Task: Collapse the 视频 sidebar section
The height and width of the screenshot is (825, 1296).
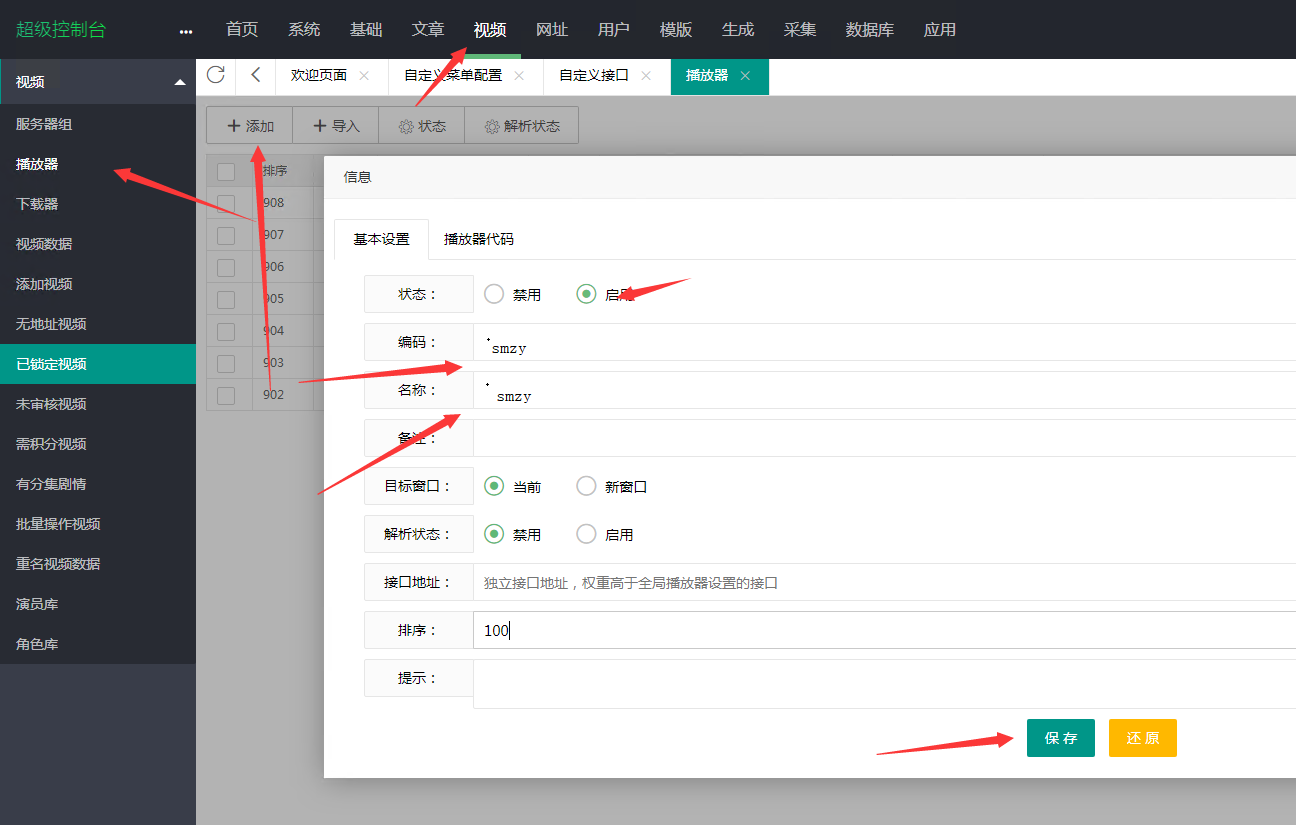Action: tap(180, 82)
